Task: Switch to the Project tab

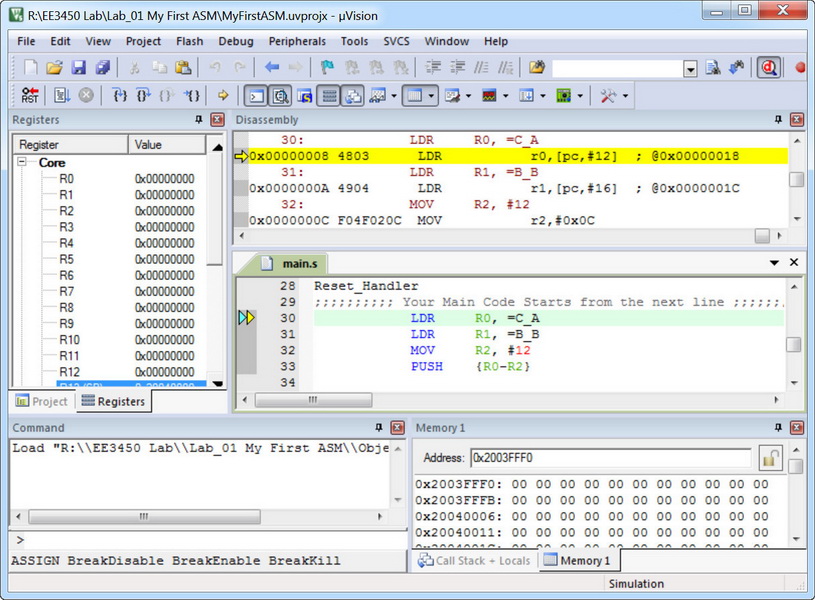Action: pos(42,401)
